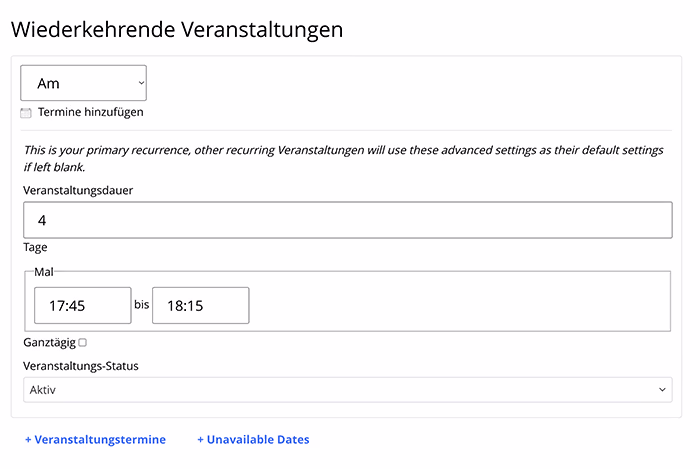Click the 'bis' text between time fields
The height and width of the screenshot is (469, 700).
pyautogui.click(x=142, y=304)
